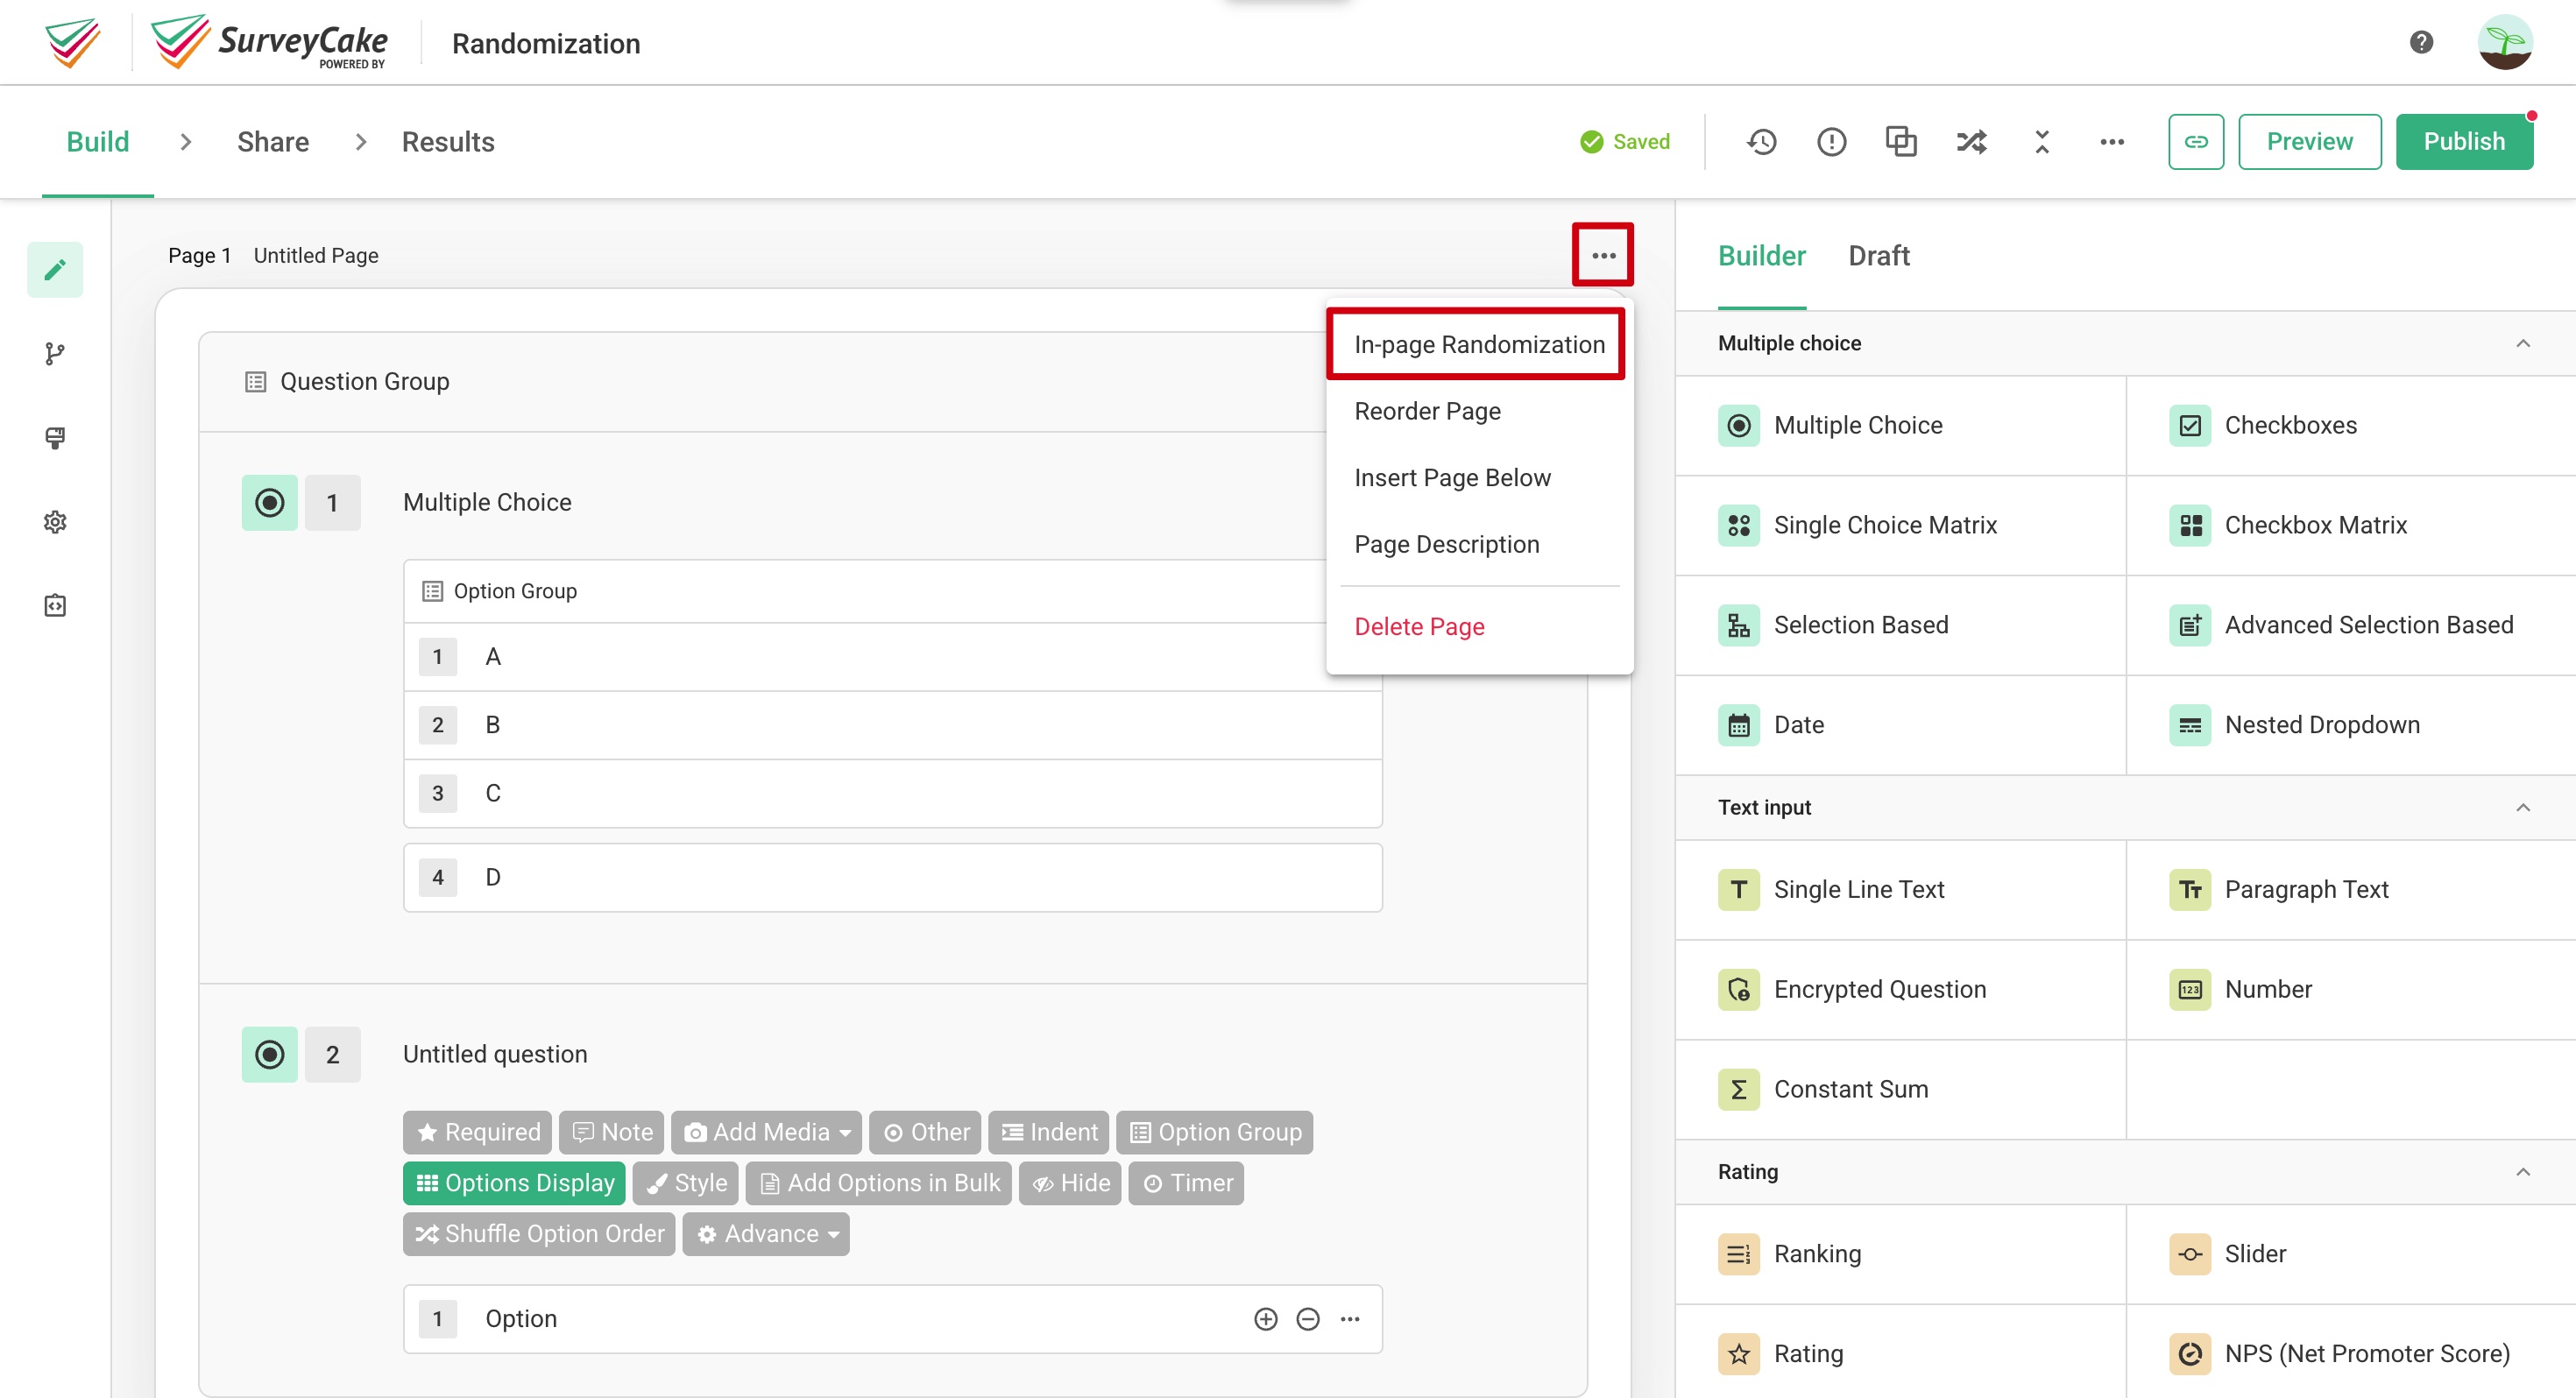Expand the Advance dropdown
Screen dimensions: 2576x1398
click(765, 1233)
